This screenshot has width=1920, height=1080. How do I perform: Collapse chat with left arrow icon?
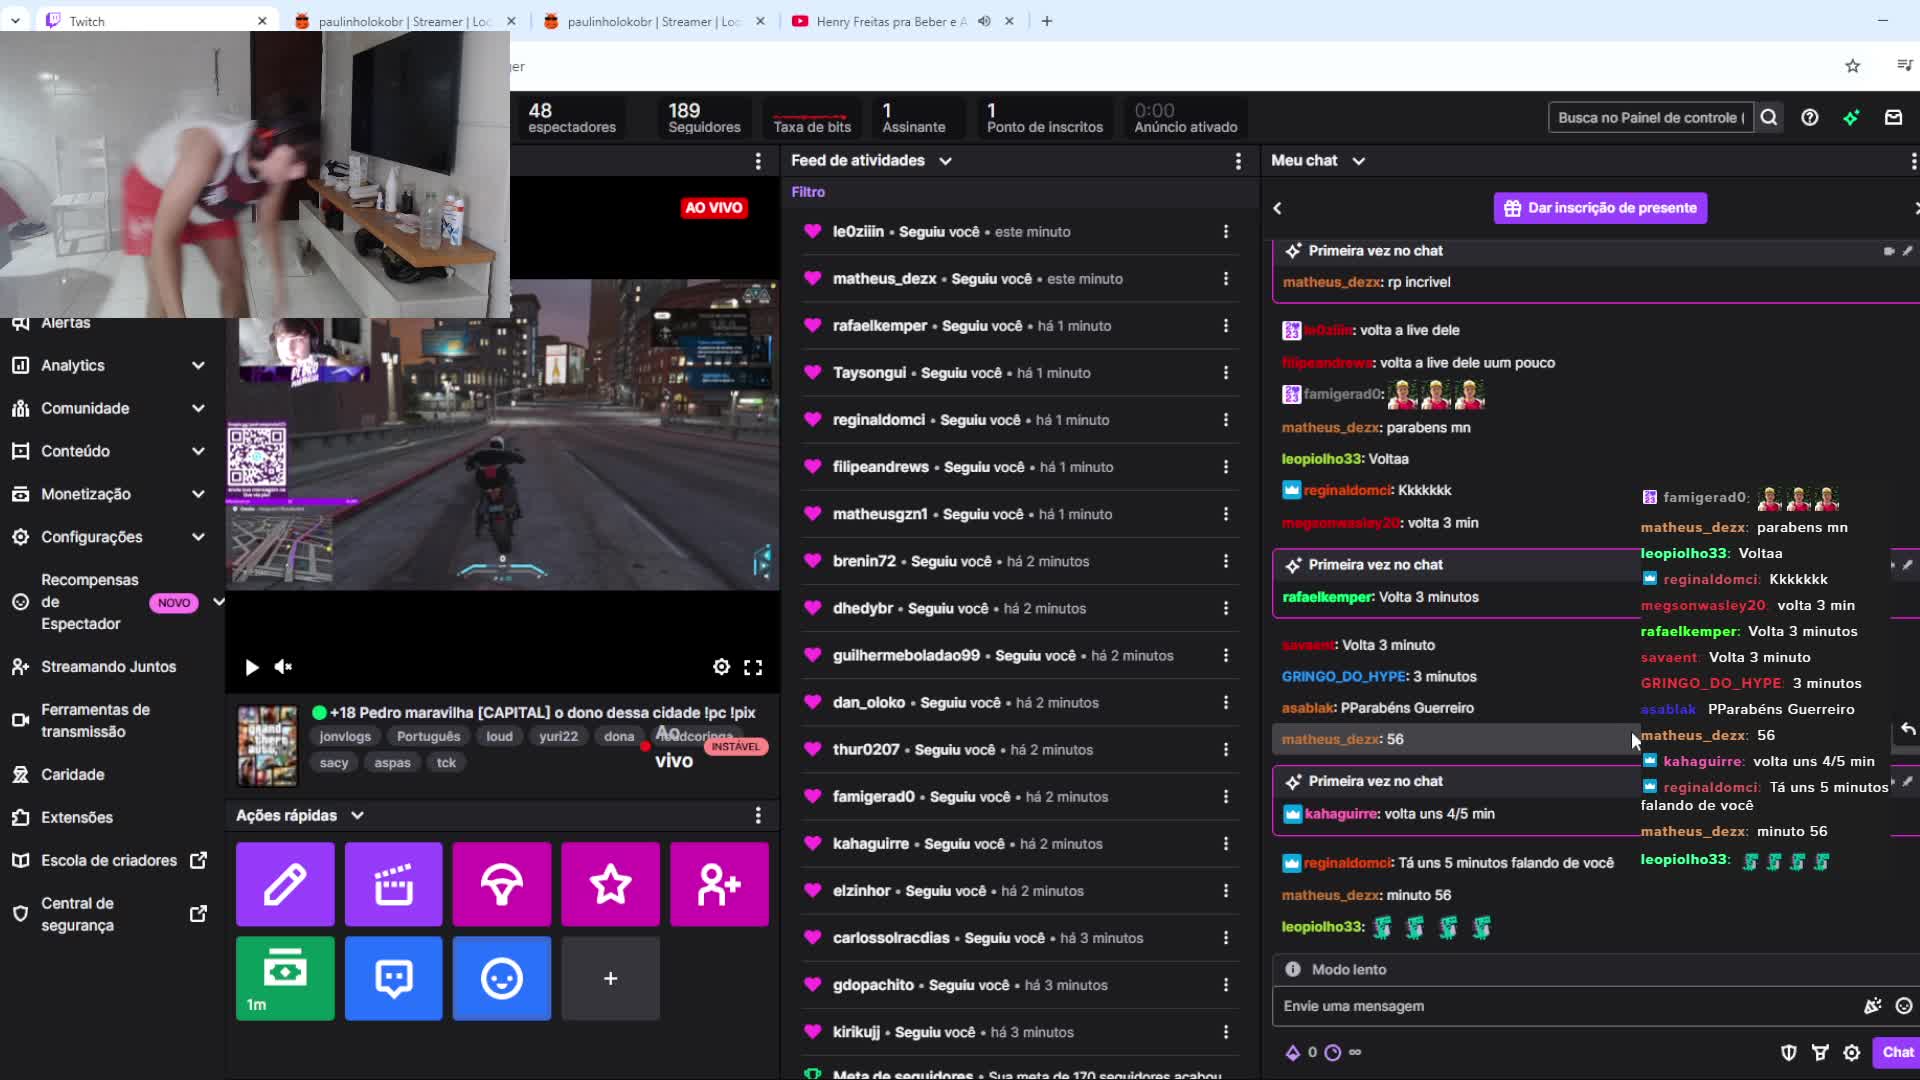[x=1278, y=208]
